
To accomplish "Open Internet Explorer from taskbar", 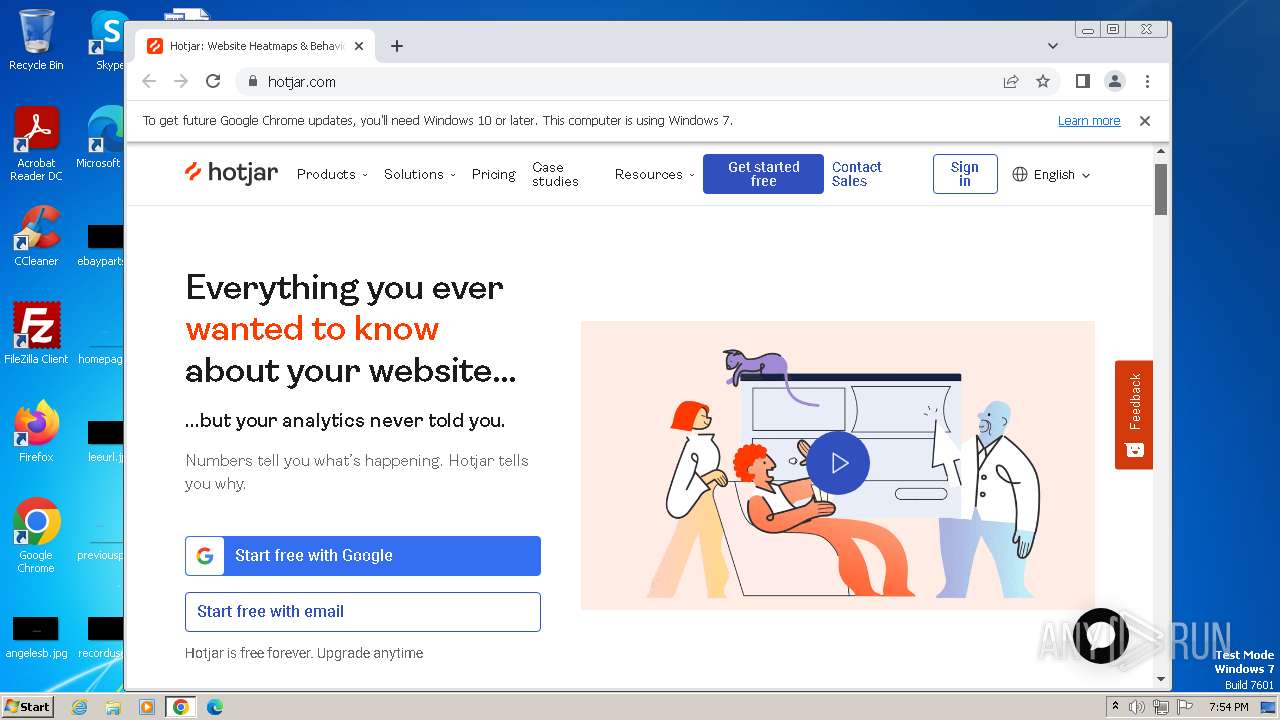I will point(80,707).
